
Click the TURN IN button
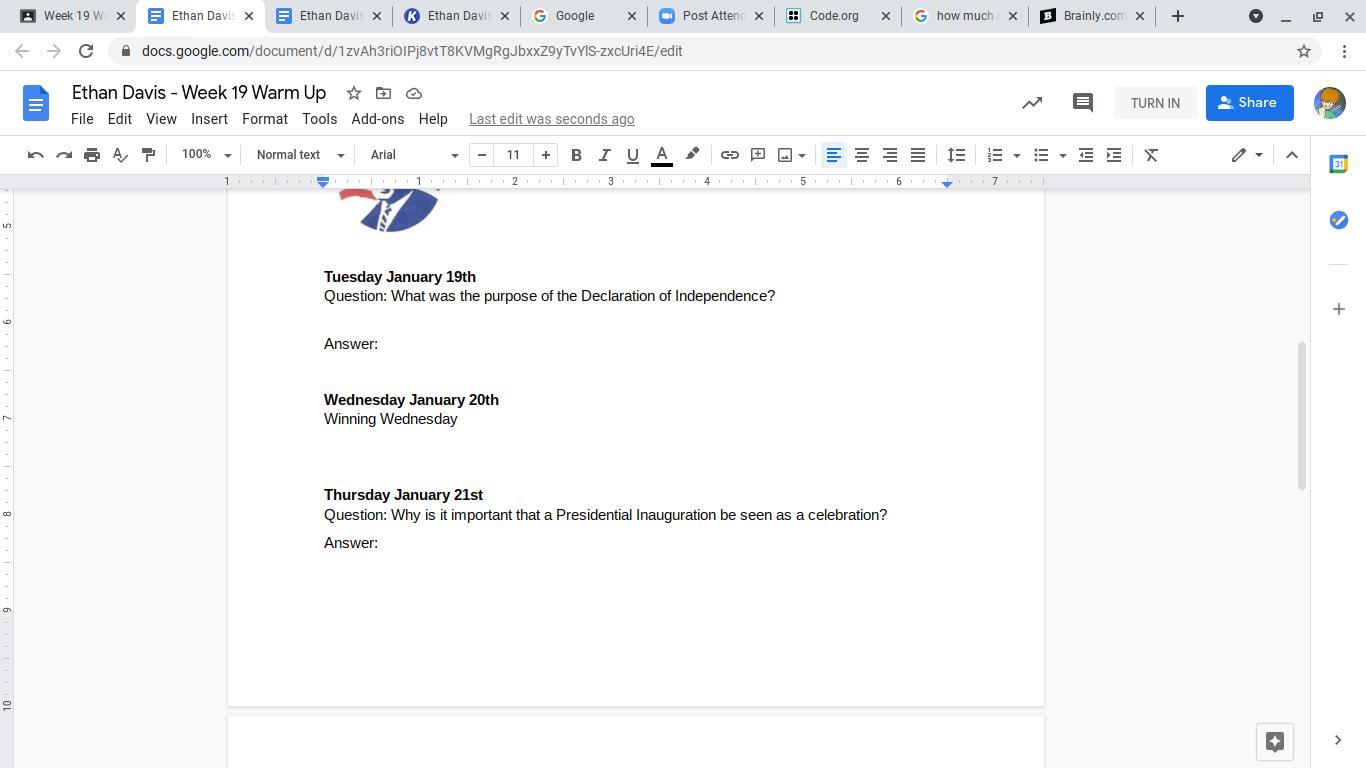(1155, 103)
